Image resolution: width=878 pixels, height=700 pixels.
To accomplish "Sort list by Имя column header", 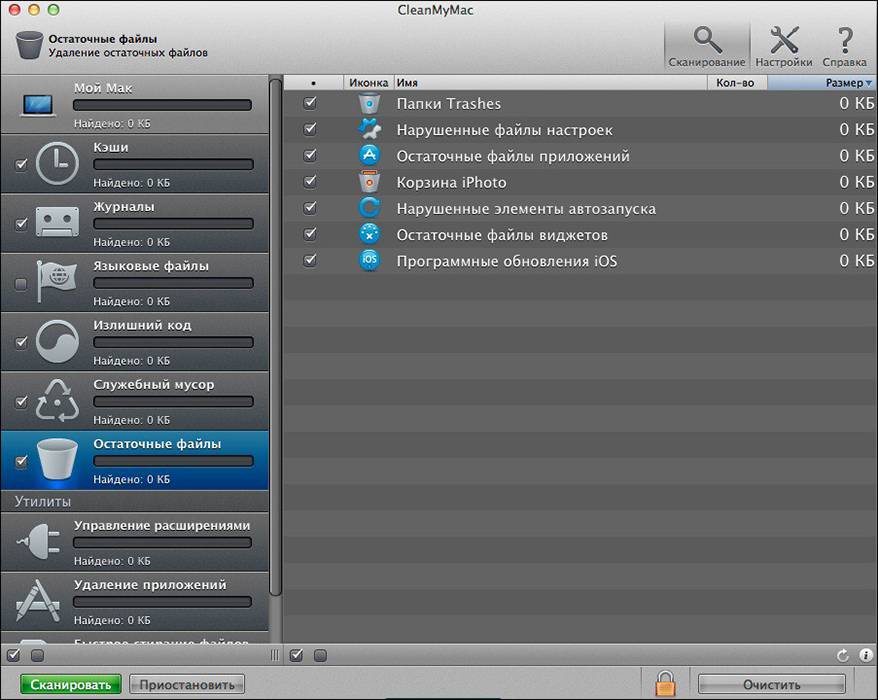I will 550,82.
